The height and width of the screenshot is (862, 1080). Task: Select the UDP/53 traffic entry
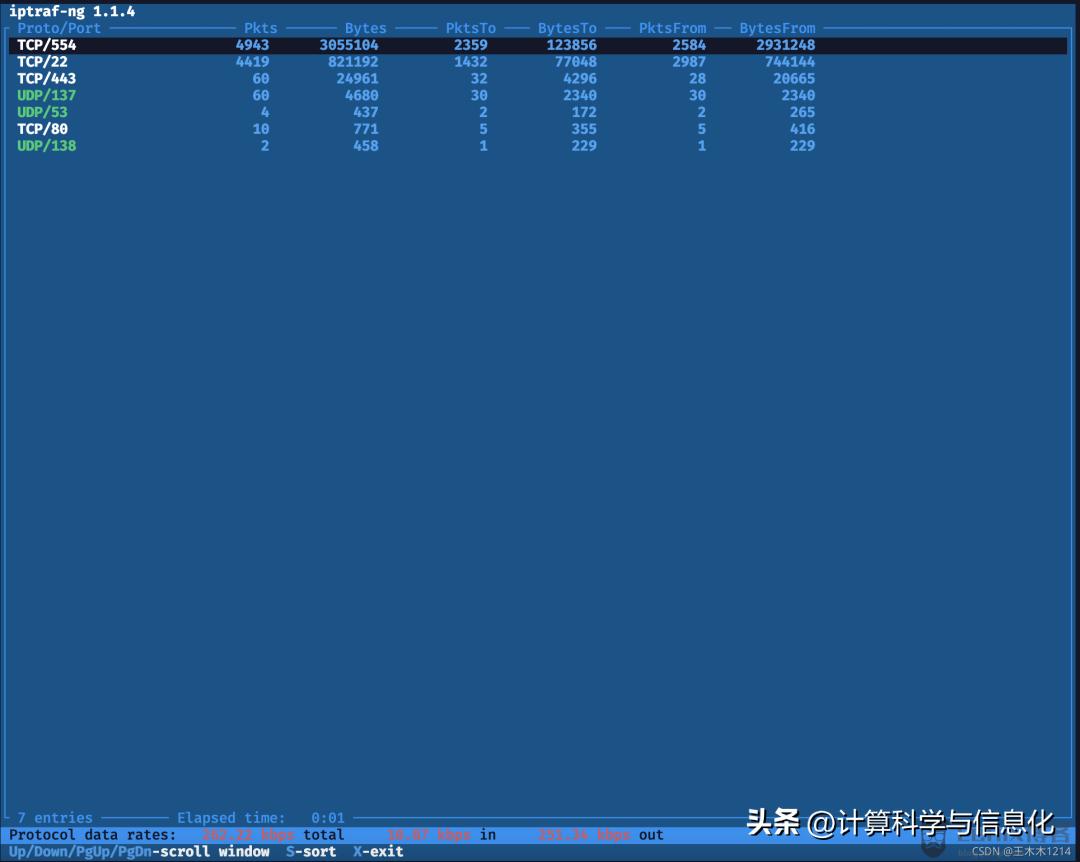click(x=41, y=111)
